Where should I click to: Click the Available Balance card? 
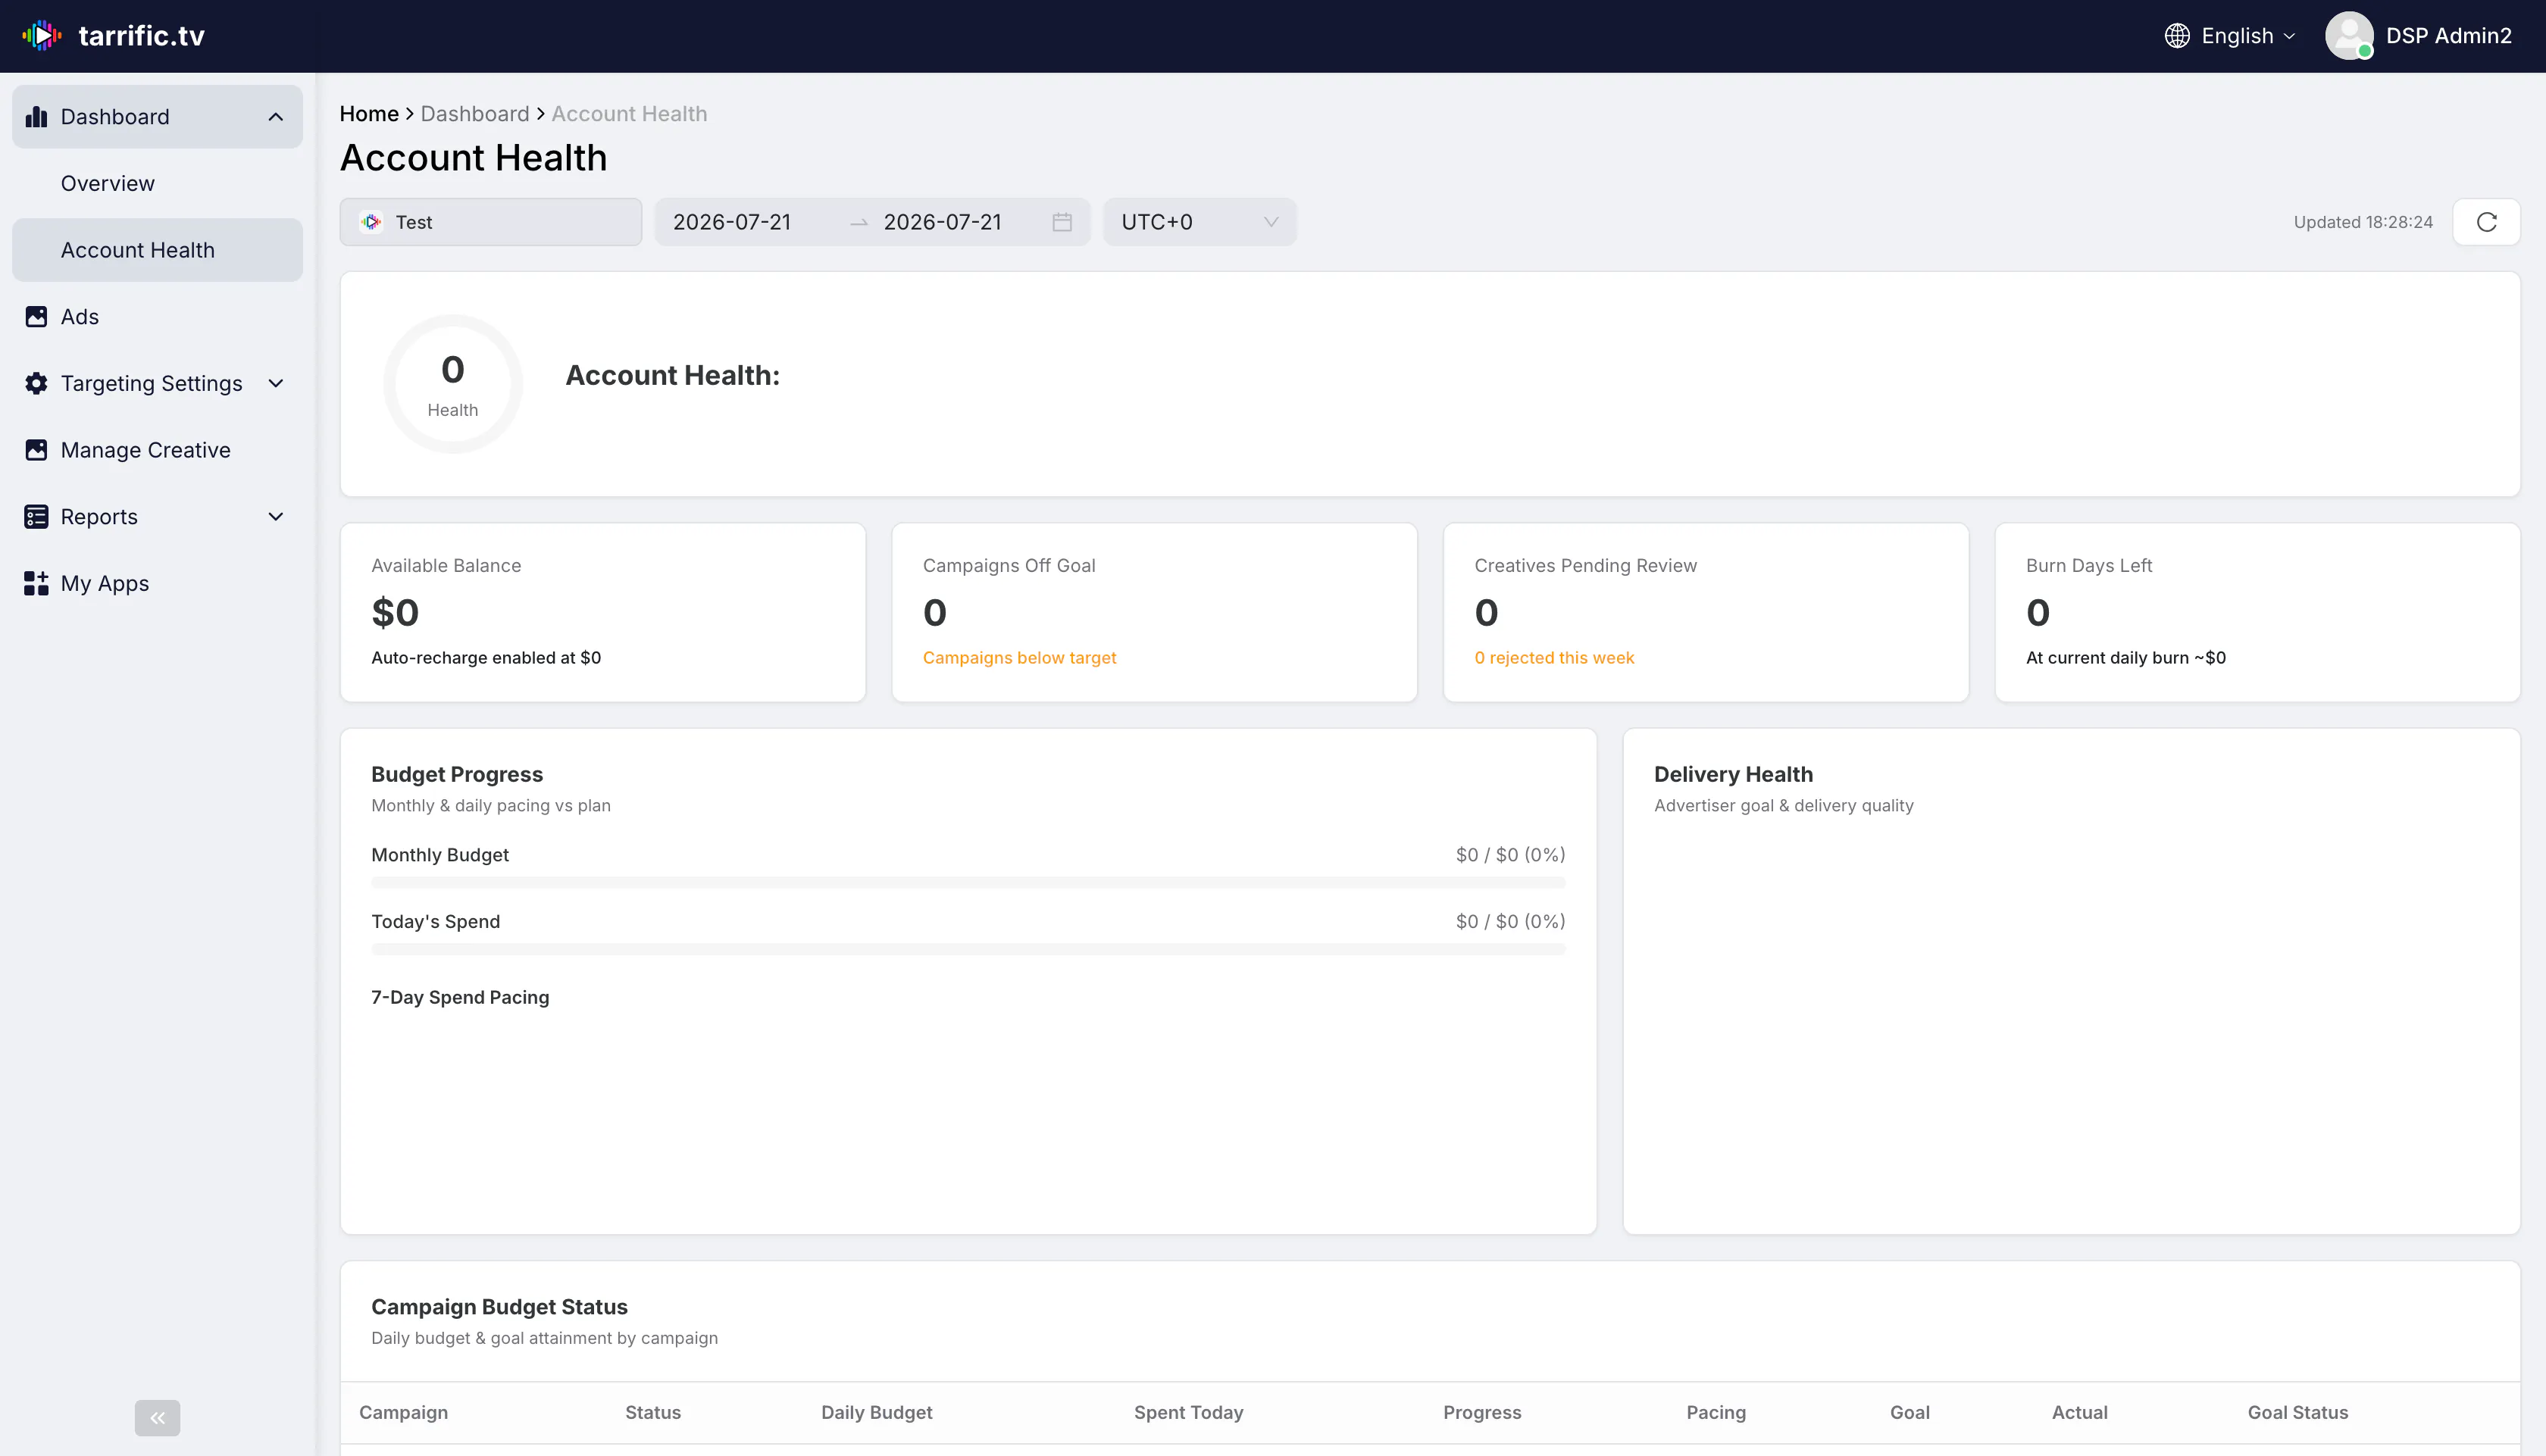[x=603, y=612]
